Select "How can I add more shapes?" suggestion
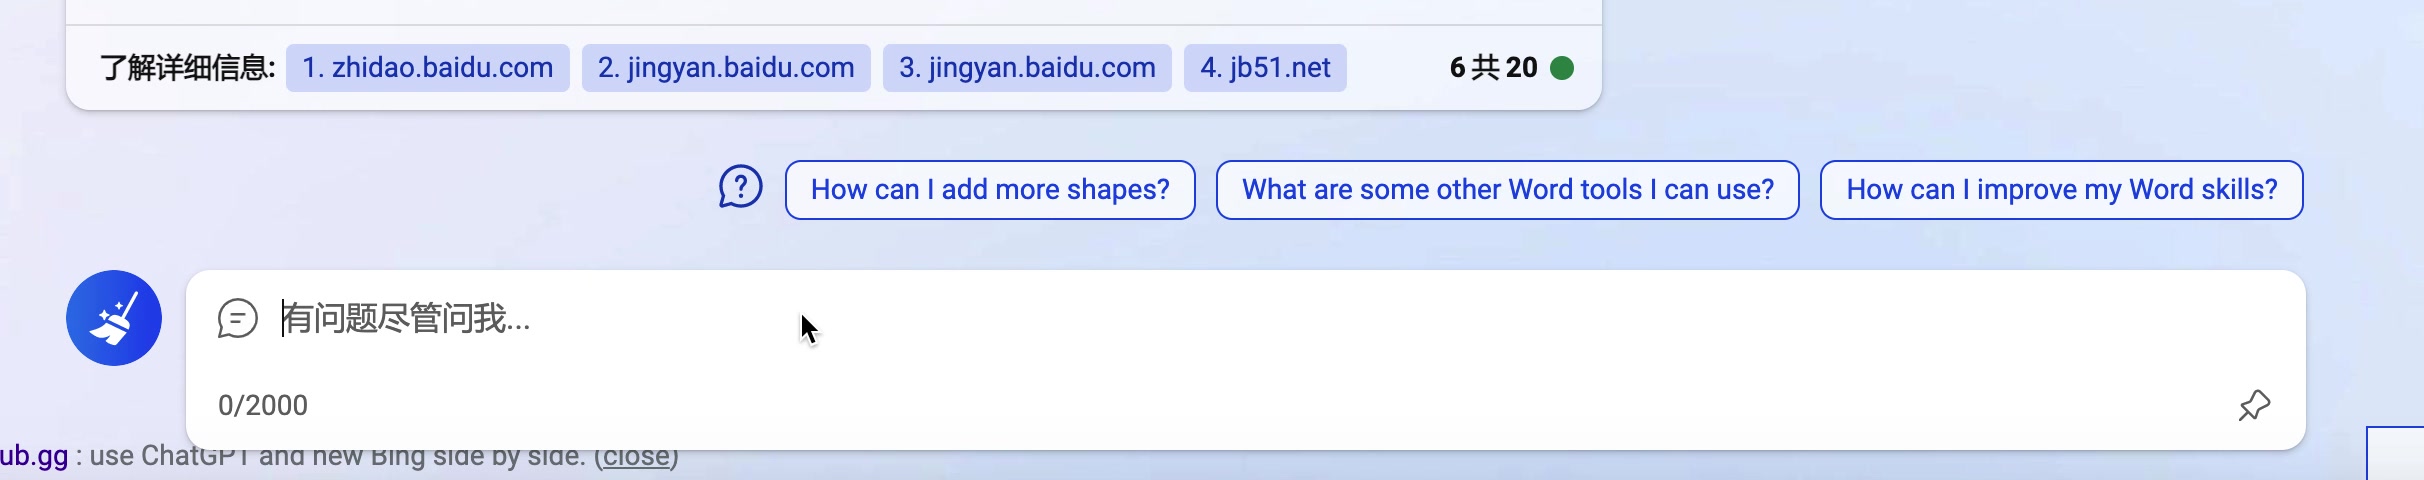Screen dimensions: 2424x480 coord(990,190)
